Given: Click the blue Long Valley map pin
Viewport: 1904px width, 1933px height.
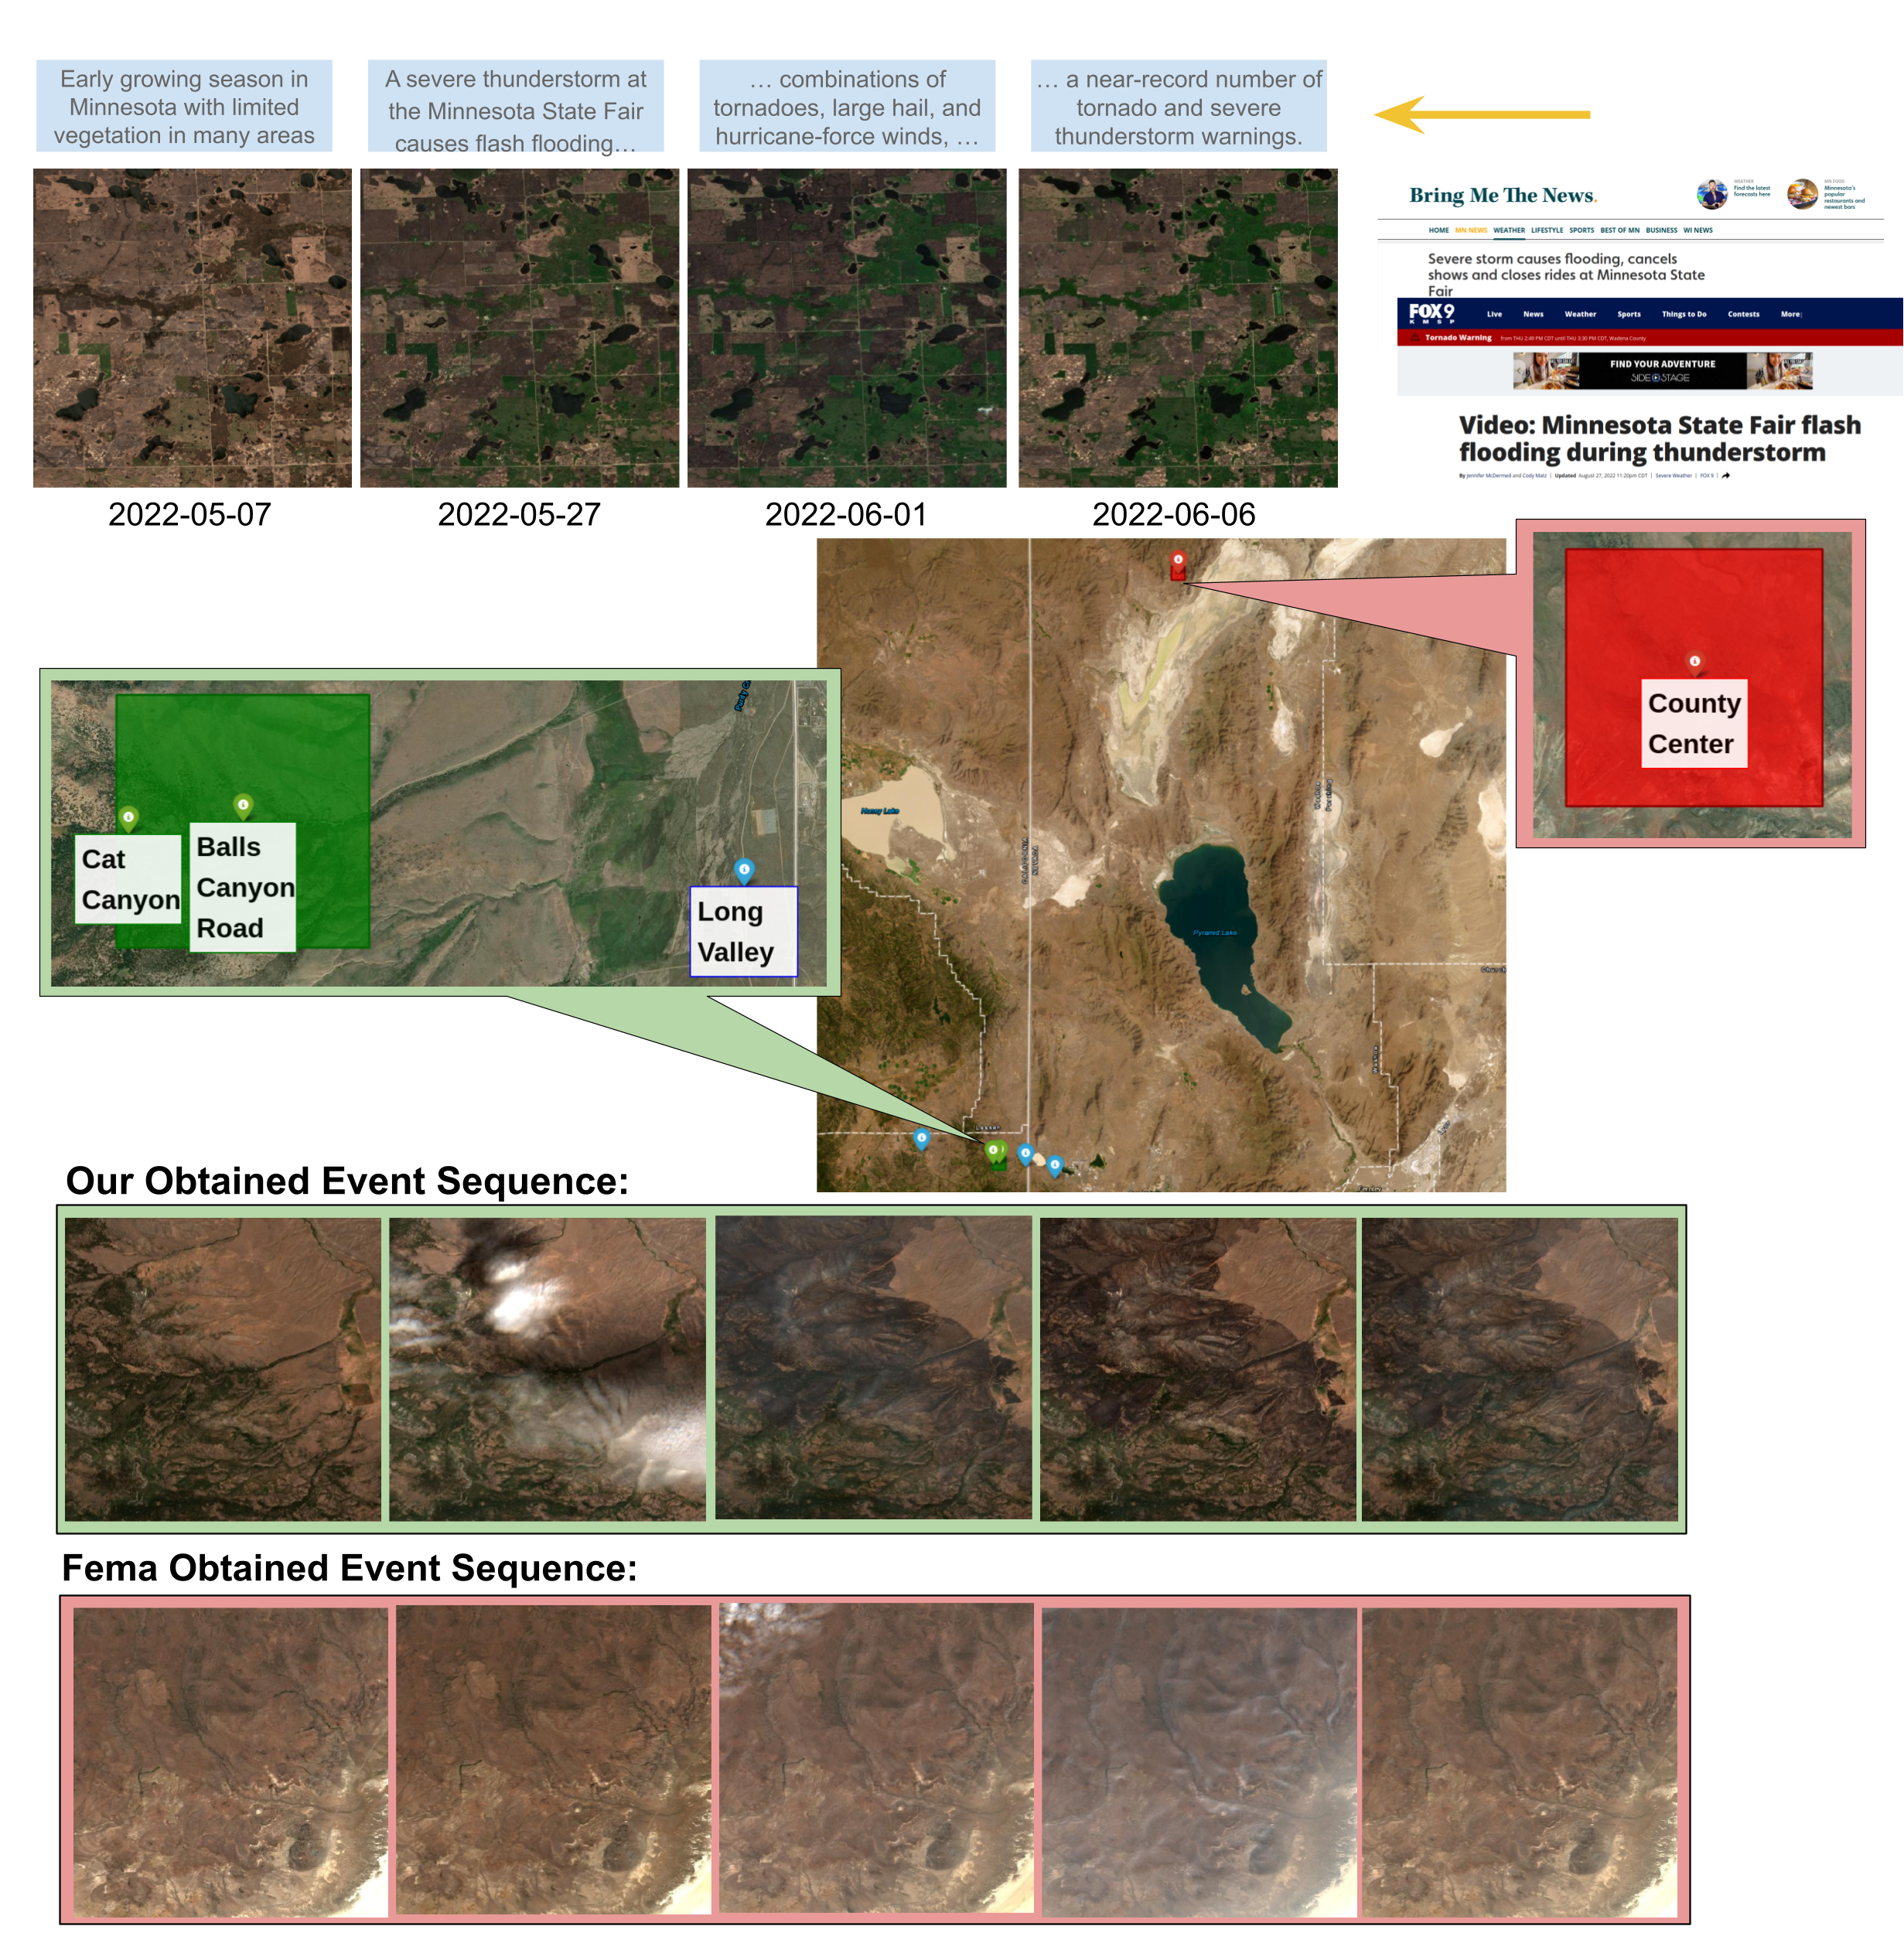Looking at the screenshot, I should tap(744, 870).
